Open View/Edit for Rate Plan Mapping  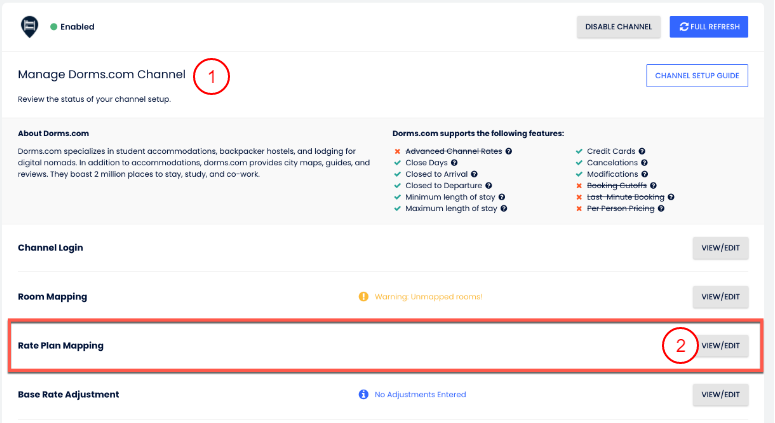coord(720,346)
